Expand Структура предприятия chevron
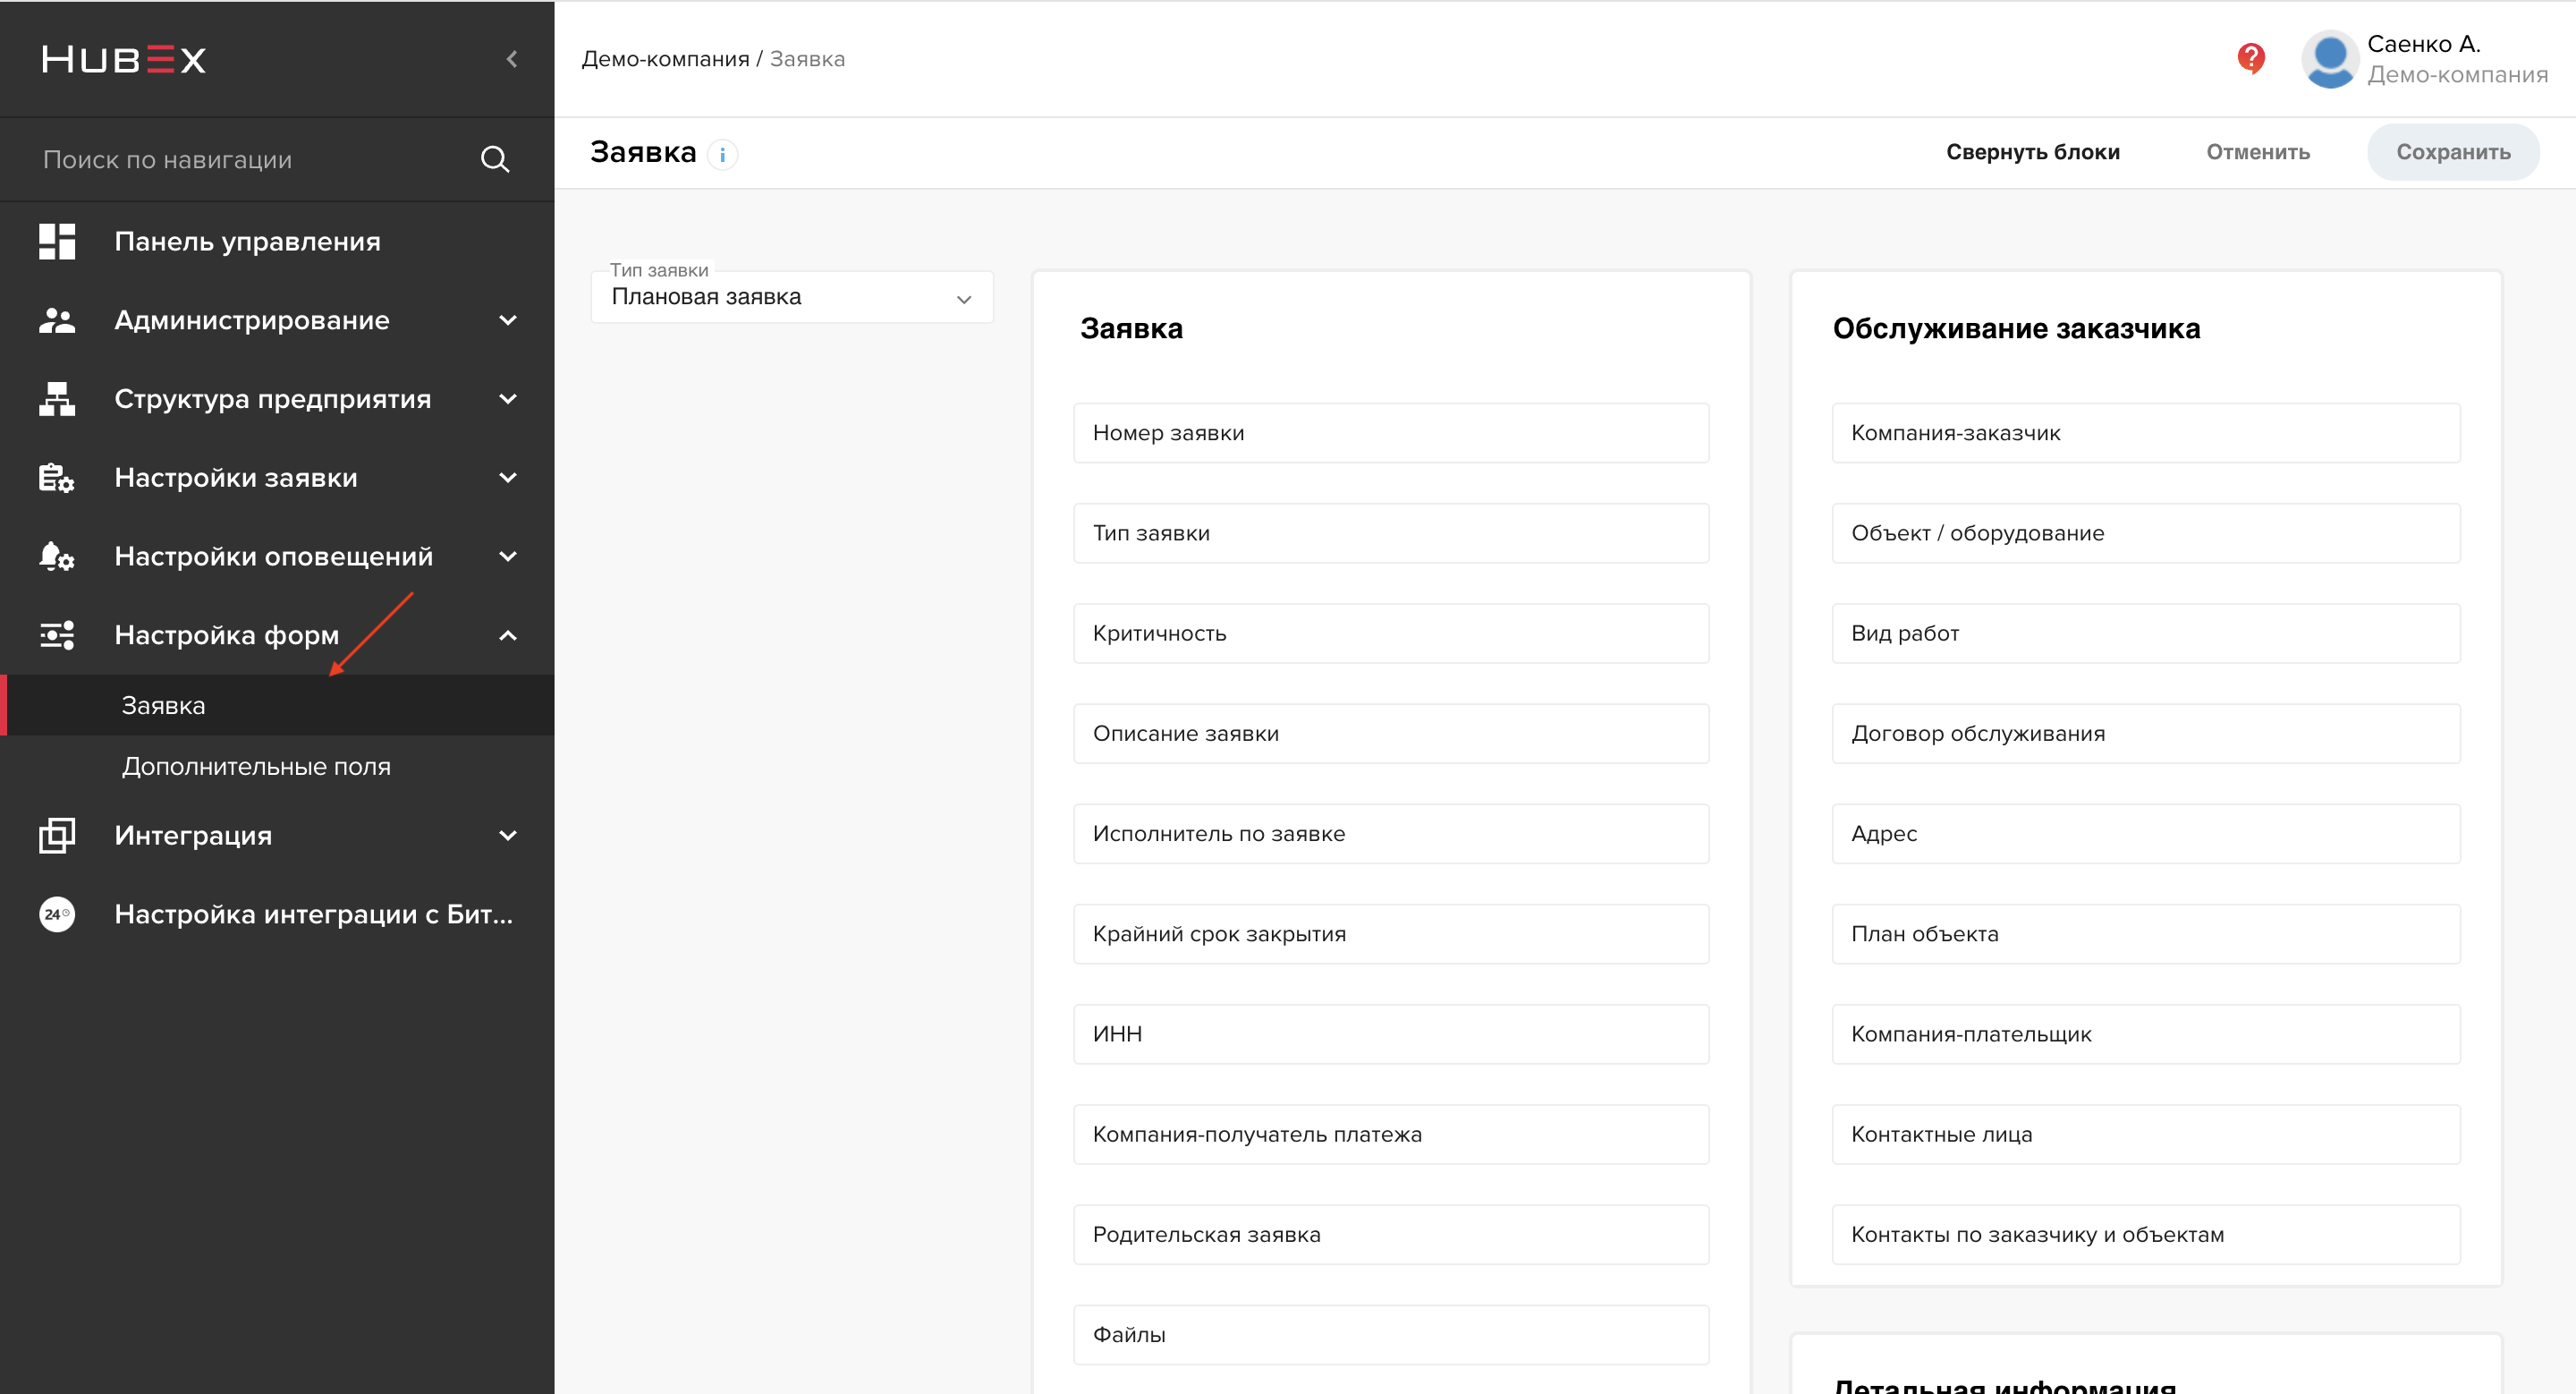This screenshot has height=1394, width=2576. [x=508, y=399]
